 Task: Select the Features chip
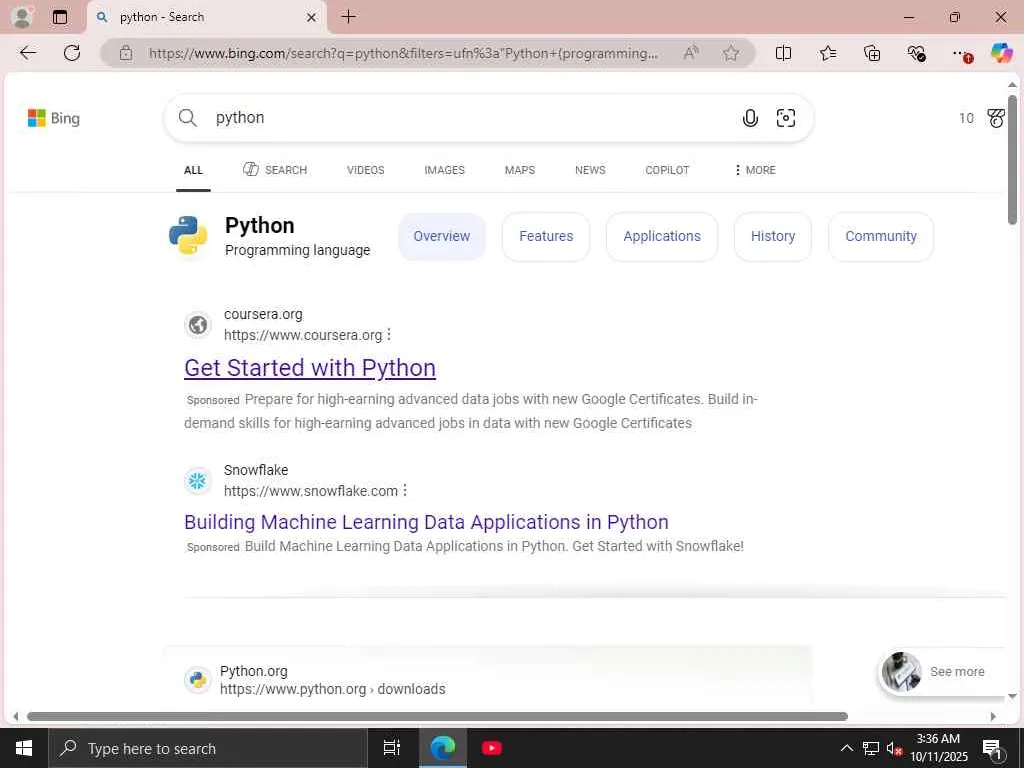(x=546, y=236)
